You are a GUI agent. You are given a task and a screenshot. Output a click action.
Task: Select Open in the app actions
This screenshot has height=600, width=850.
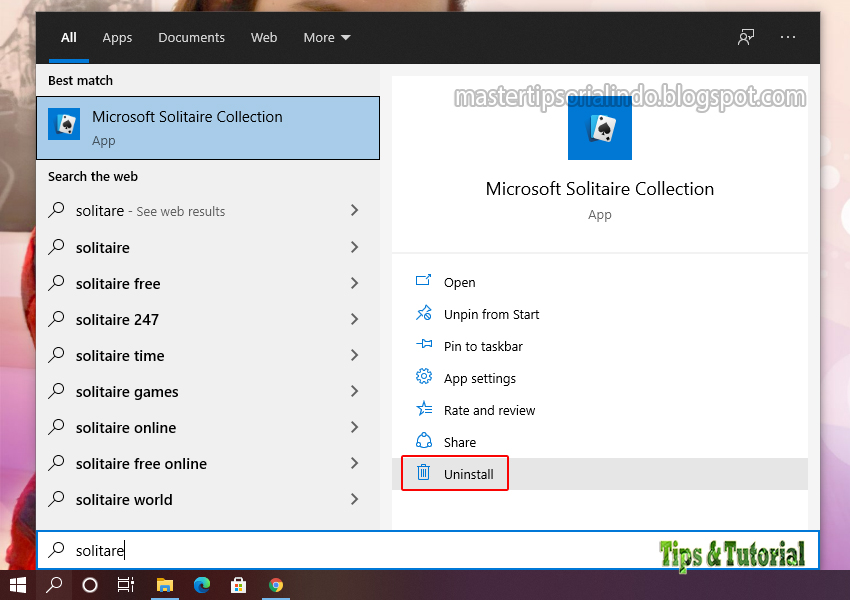pyautogui.click(x=600, y=282)
